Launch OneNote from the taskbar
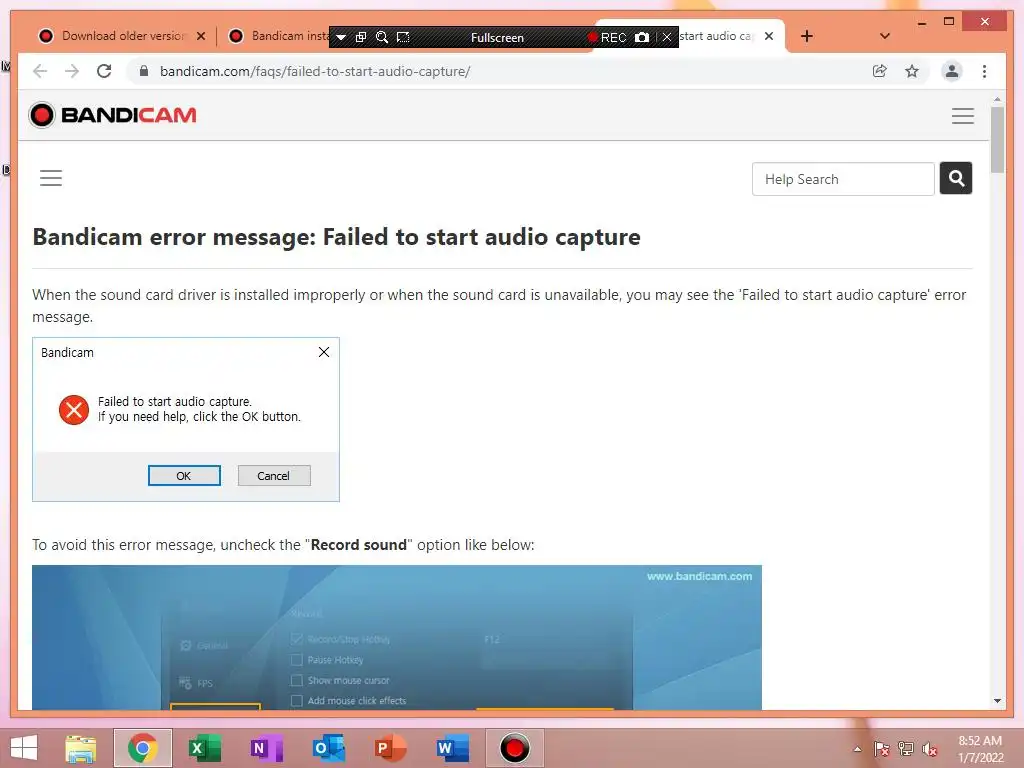The width and height of the screenshot is (1024, 768). tap(266, 748)
